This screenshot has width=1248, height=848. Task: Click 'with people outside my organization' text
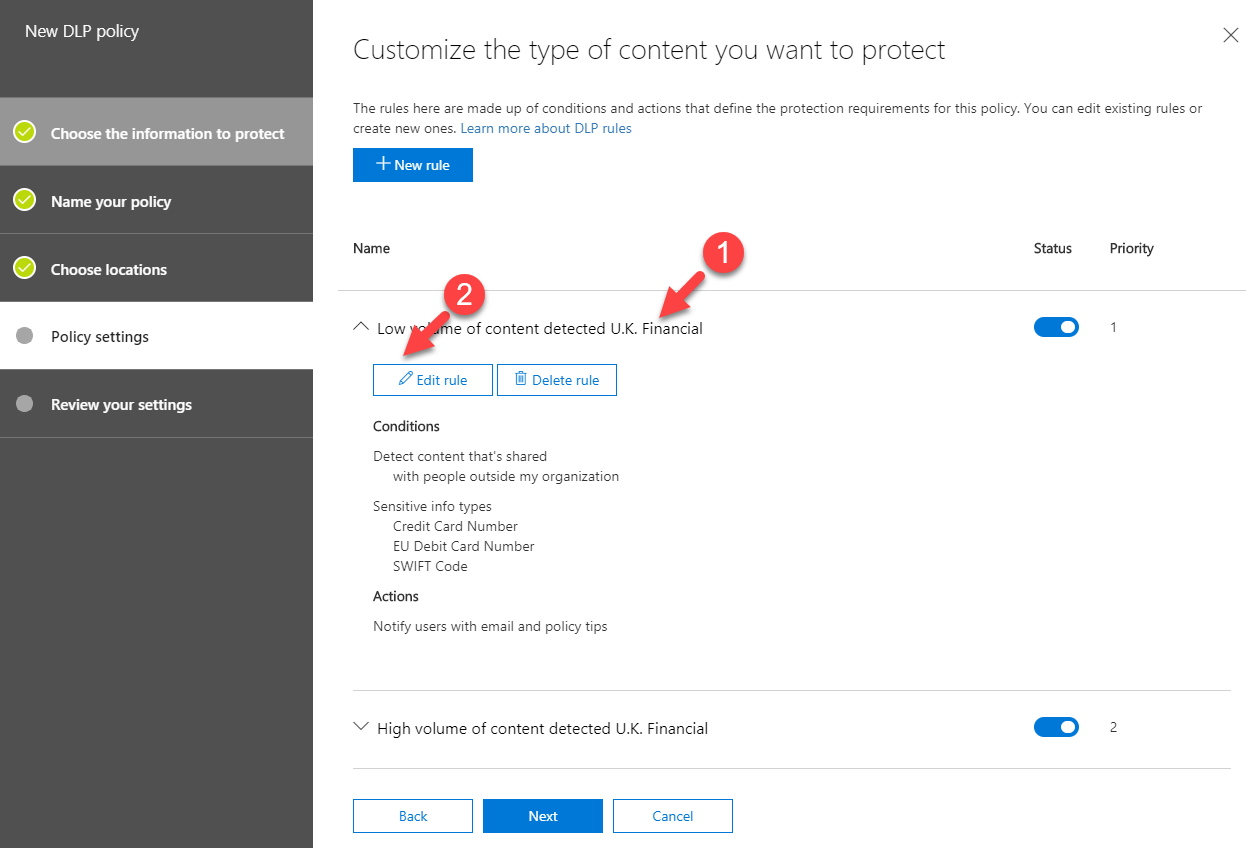point(506,476)
